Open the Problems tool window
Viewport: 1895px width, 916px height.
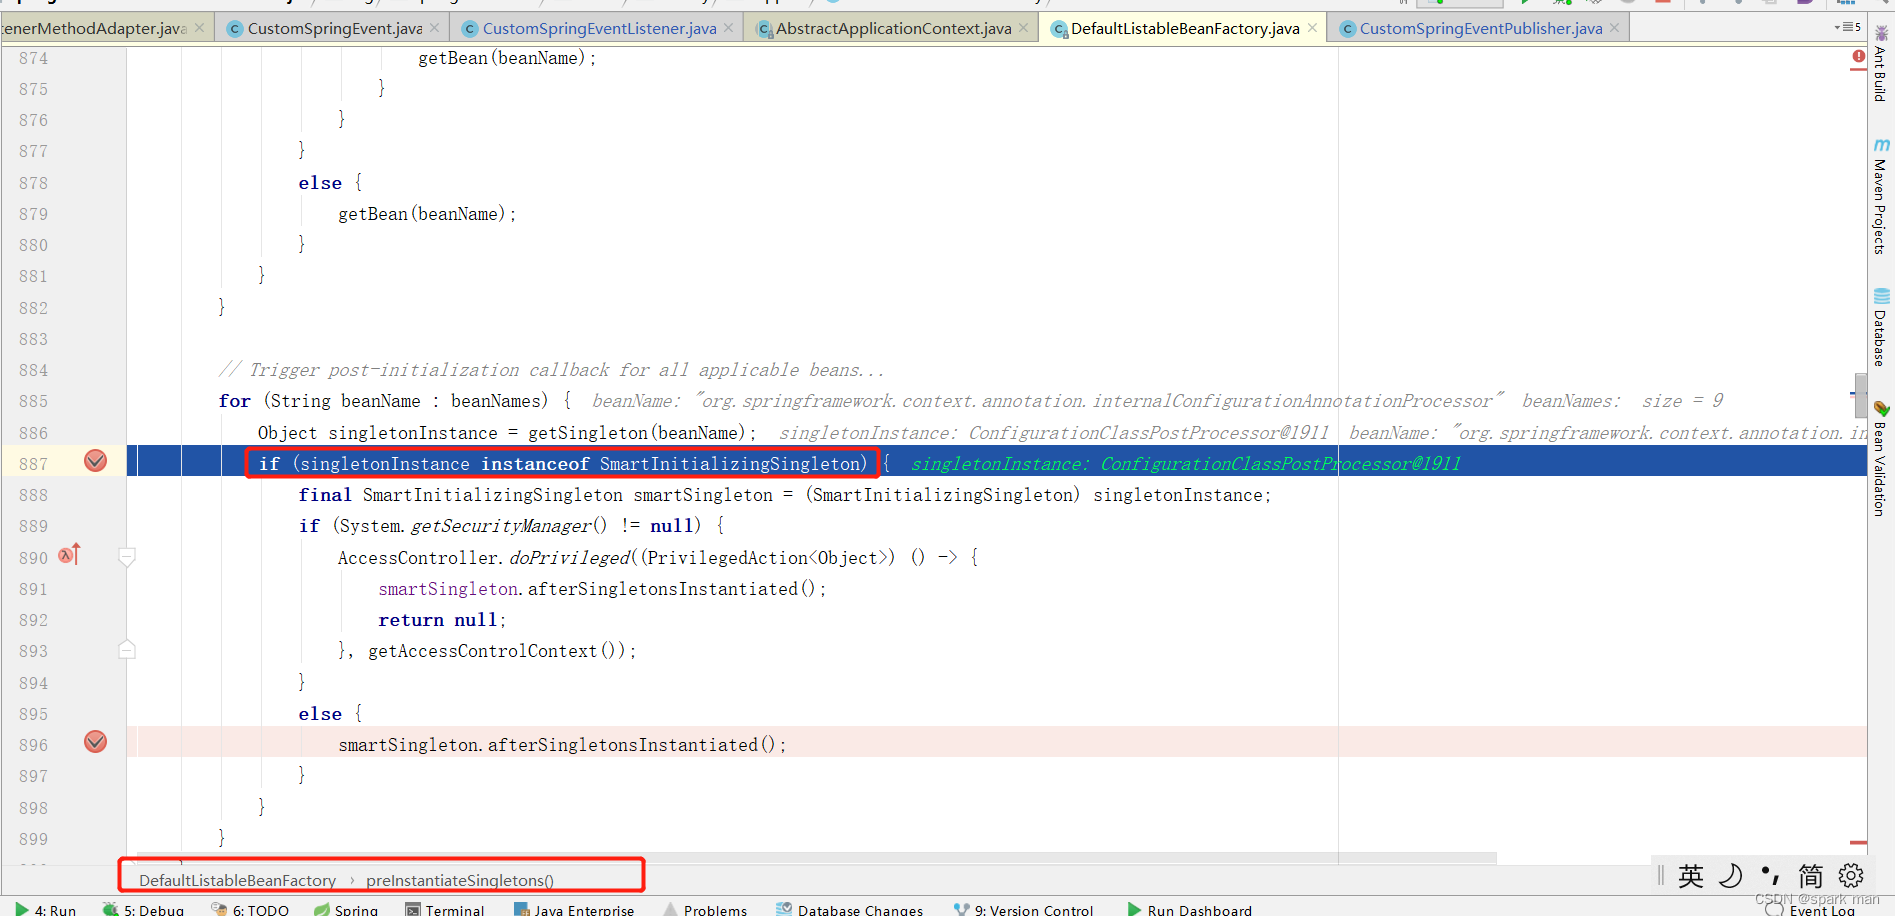pos(705,909)
